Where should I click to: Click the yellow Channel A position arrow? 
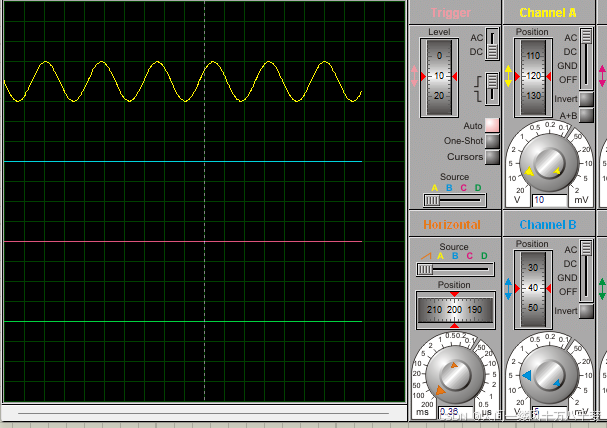(508, 76)
